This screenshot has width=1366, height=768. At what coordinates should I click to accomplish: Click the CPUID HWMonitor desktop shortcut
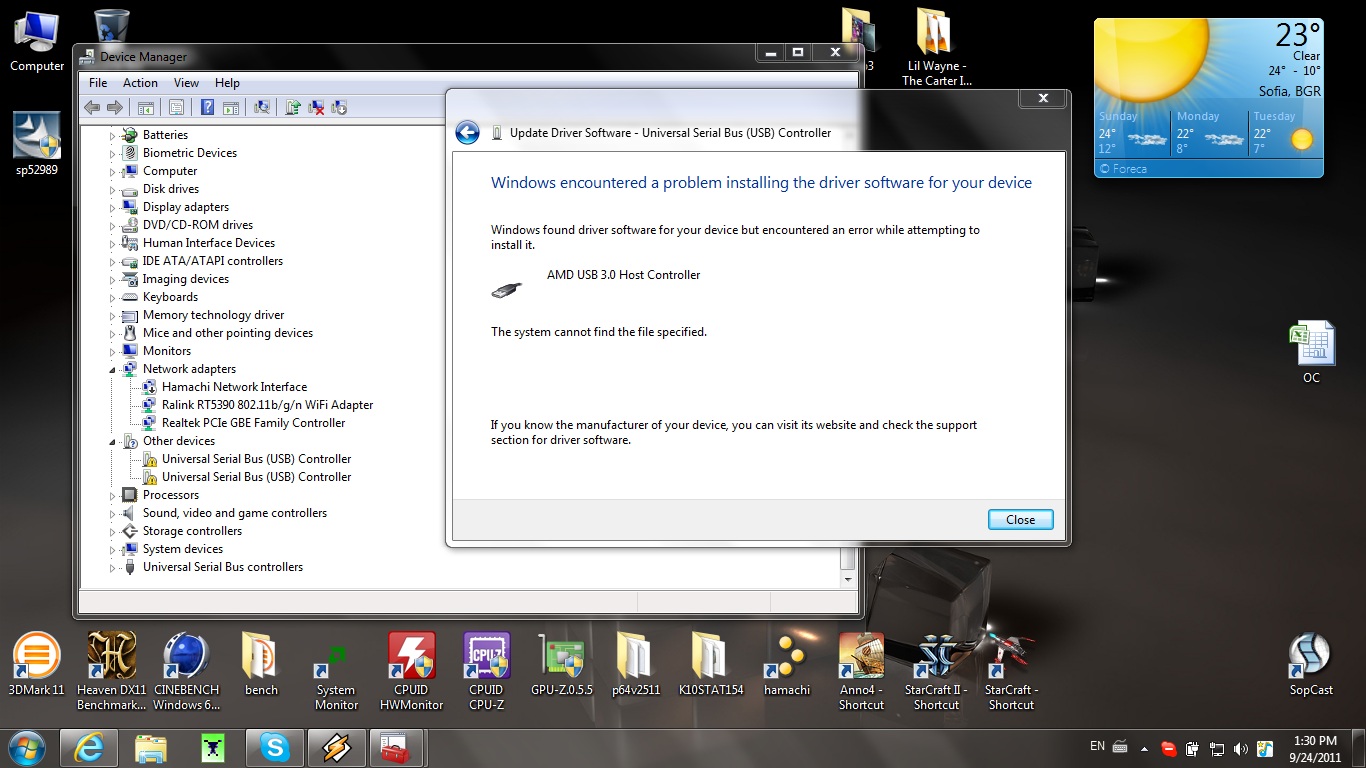pyautogui.click(x=411, y=671)
